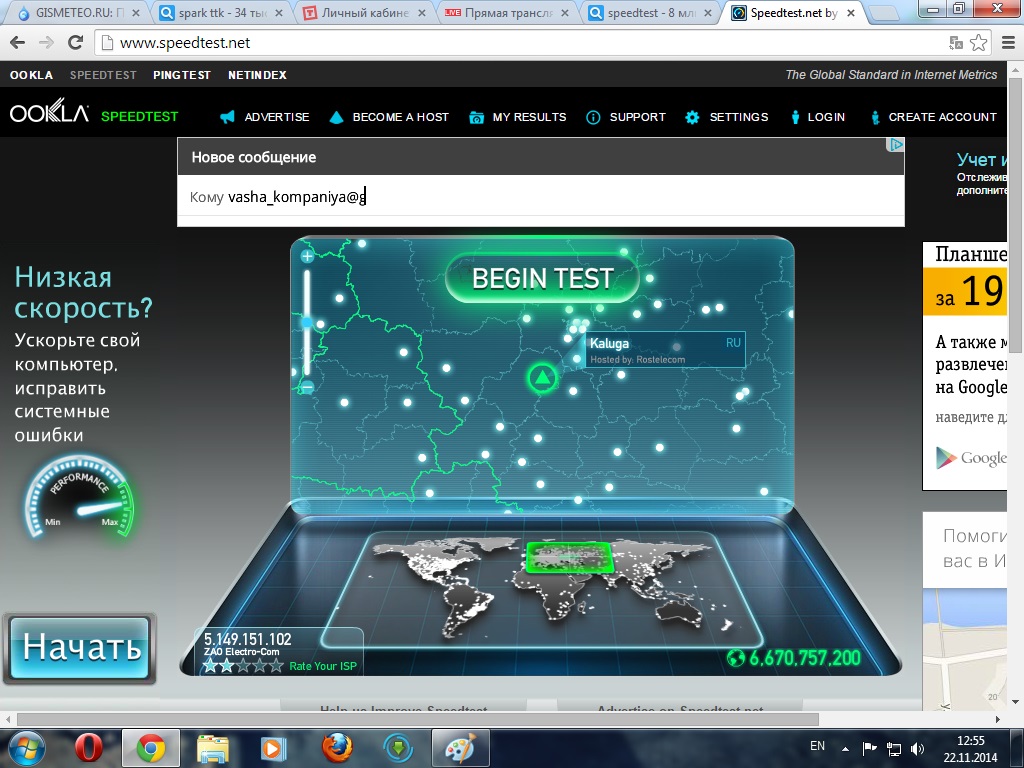Click the SETTINGS gear icon
The width and height of the screenshot is (1024, 768).
(692, 118)
